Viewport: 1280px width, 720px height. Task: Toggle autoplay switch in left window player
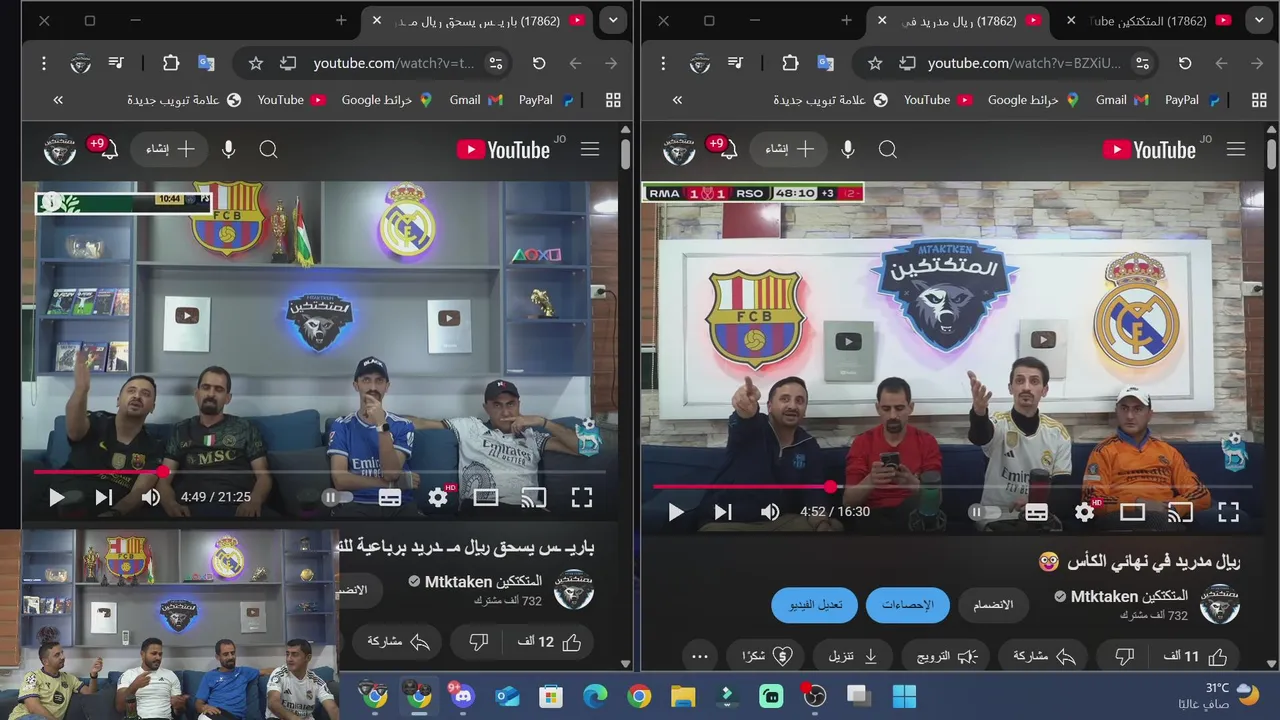tap(337, 497)
